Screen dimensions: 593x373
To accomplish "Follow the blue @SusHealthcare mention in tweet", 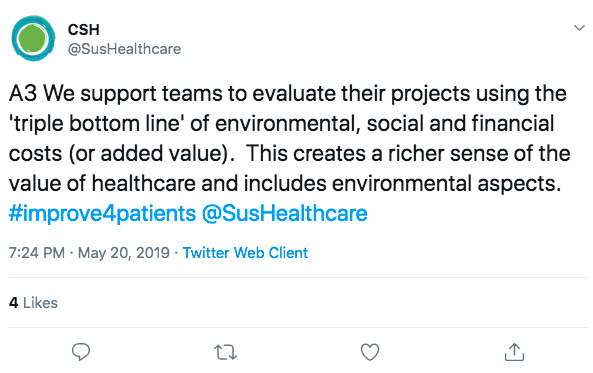I will click(x=284, y=213).
